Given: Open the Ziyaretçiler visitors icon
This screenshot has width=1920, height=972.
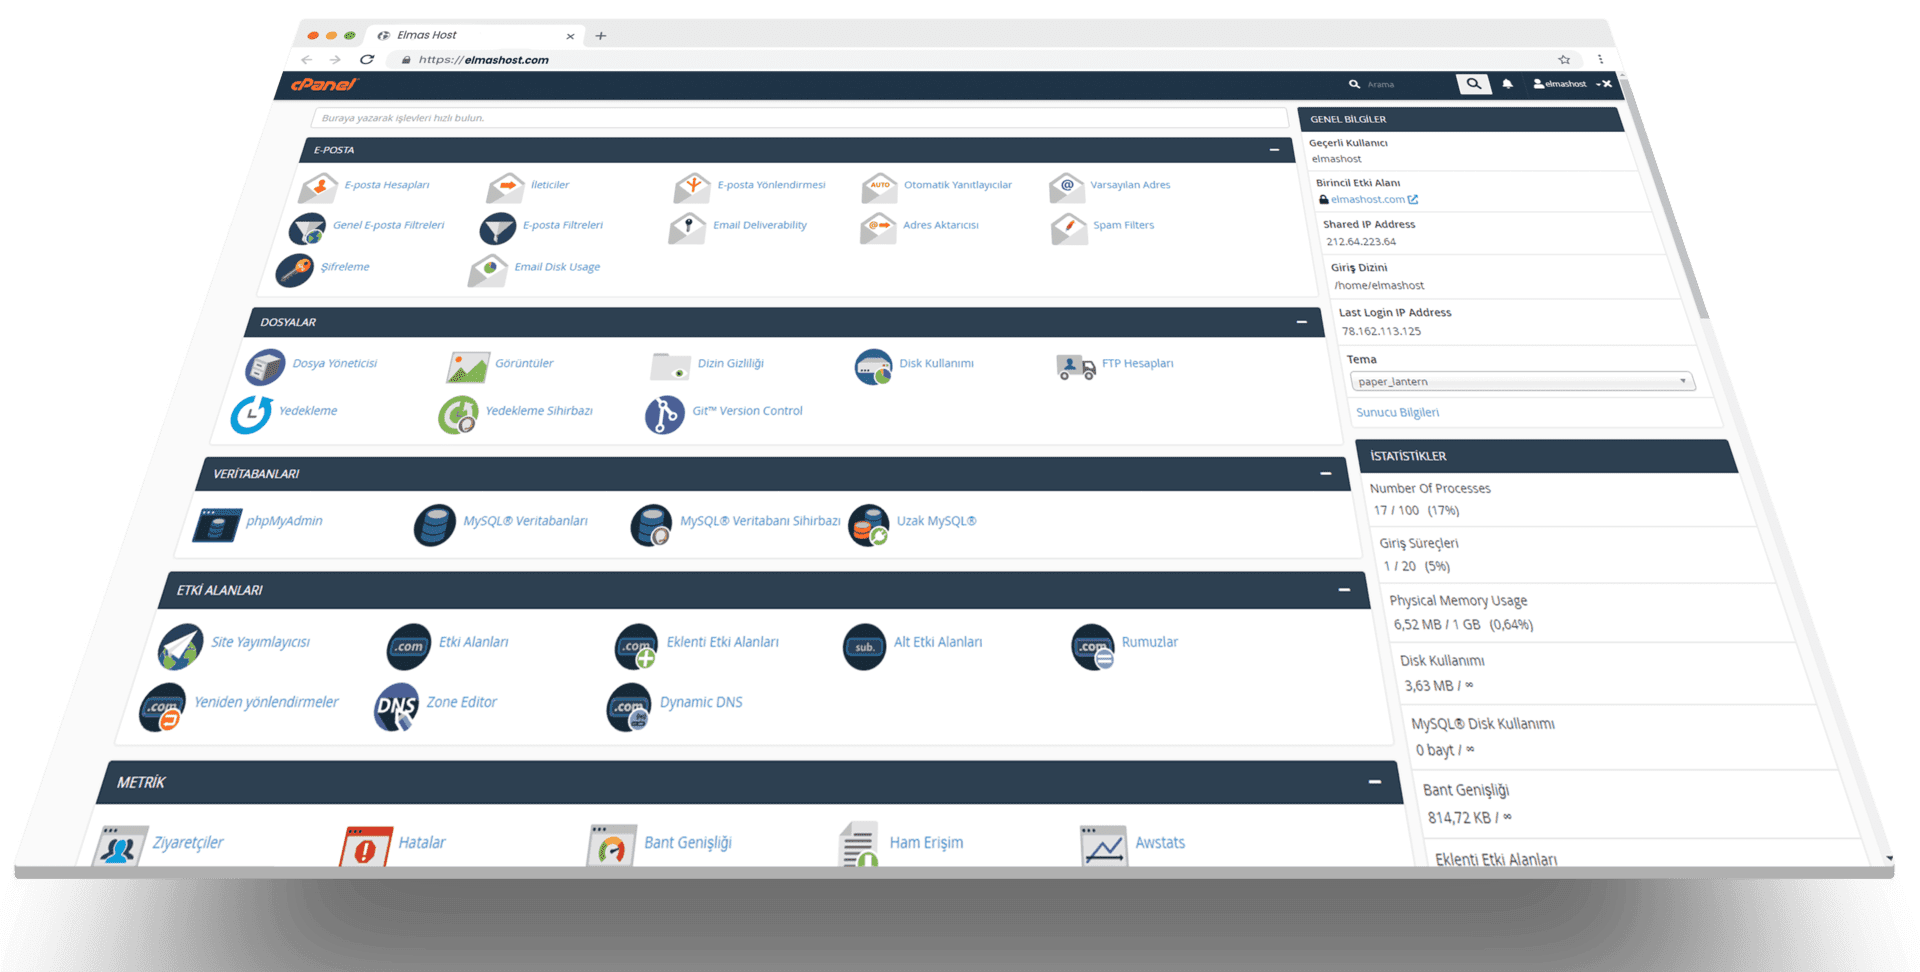Looking at the screenshot, I should point(120,848).
